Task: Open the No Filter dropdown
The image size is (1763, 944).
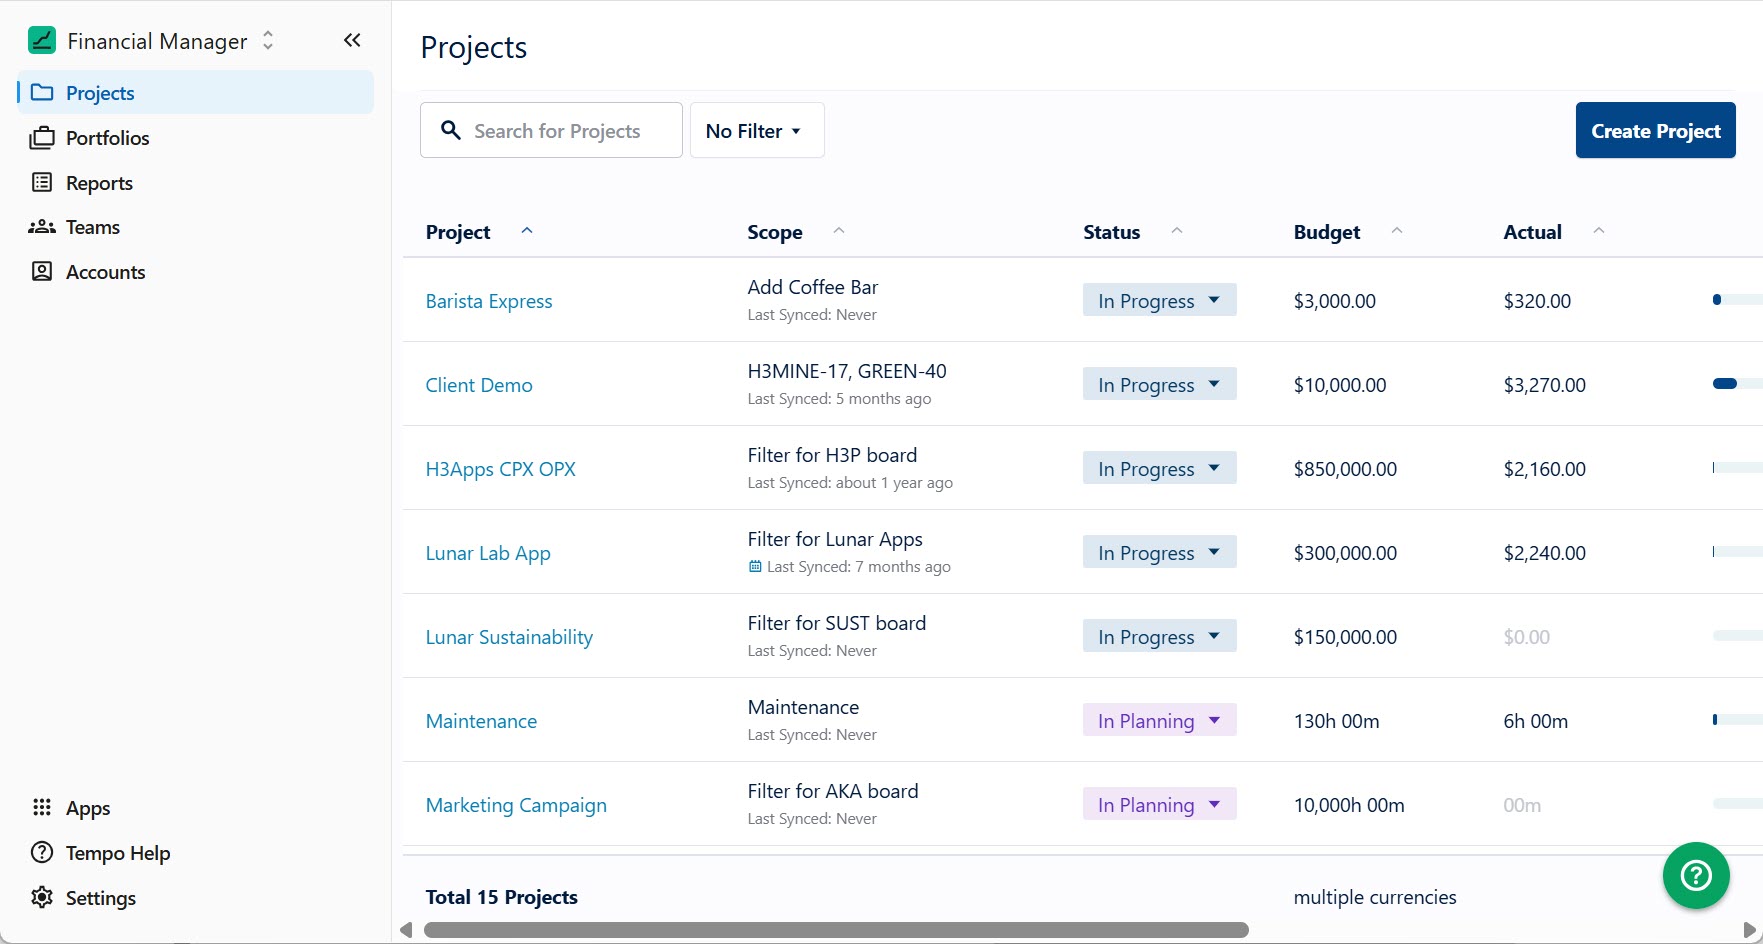Action: tap(756, 130)
